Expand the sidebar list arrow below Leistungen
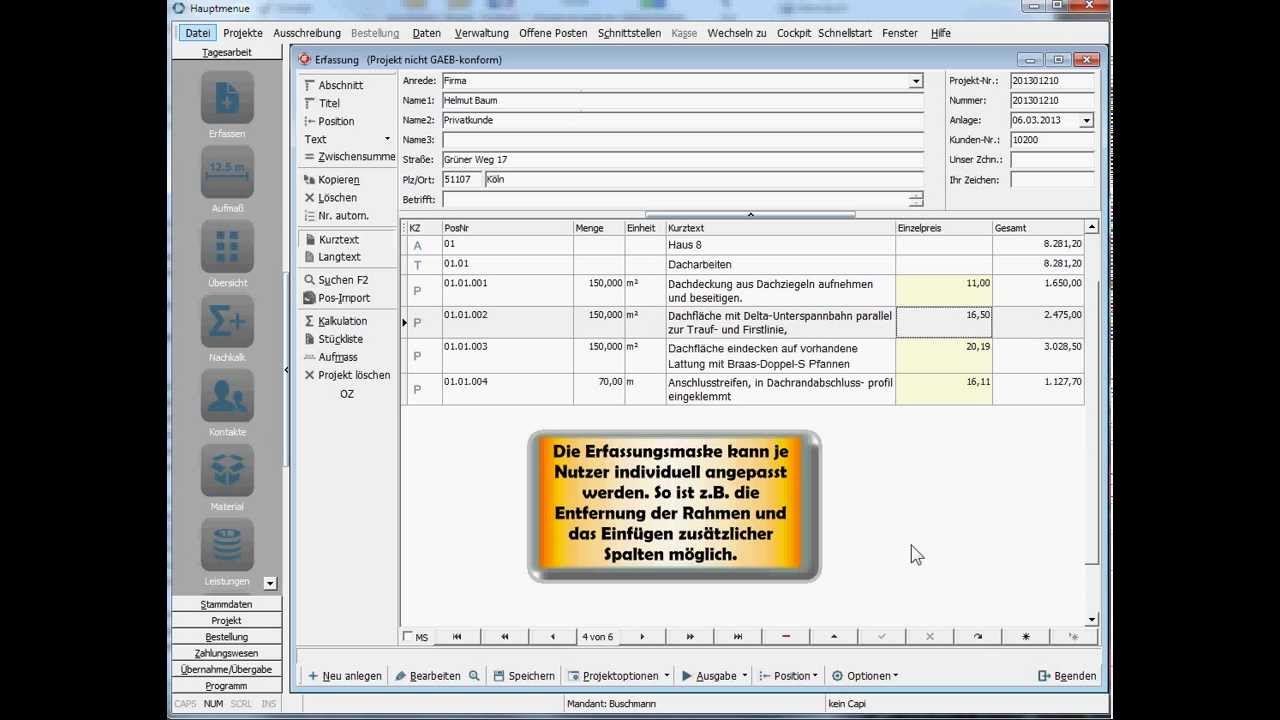This screenshot has width=1280, height=720. (270, 583)
